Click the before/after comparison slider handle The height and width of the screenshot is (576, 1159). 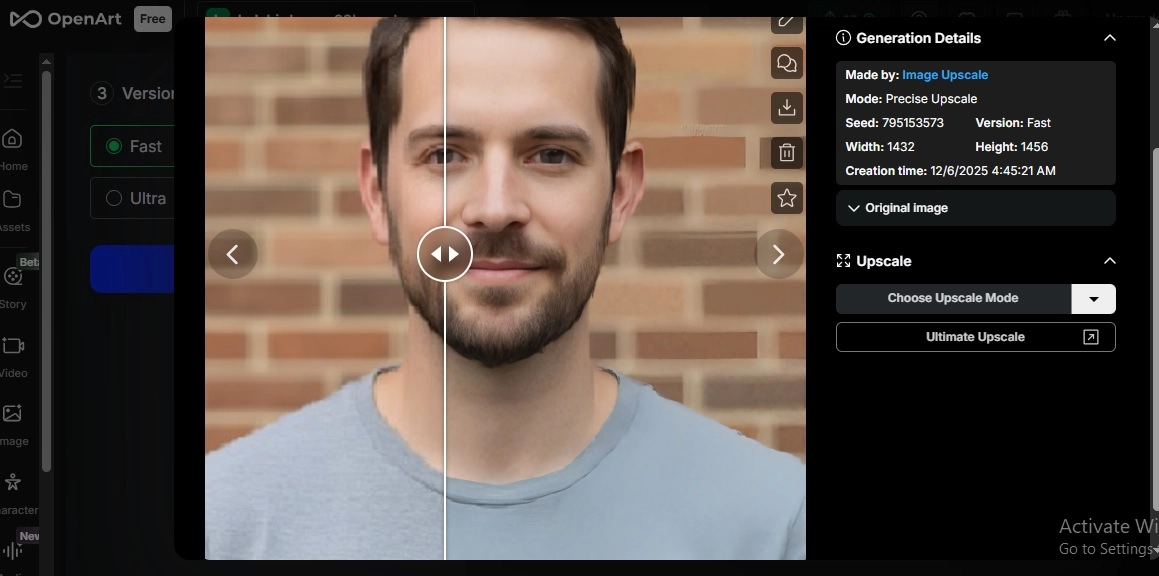[445, 254]
